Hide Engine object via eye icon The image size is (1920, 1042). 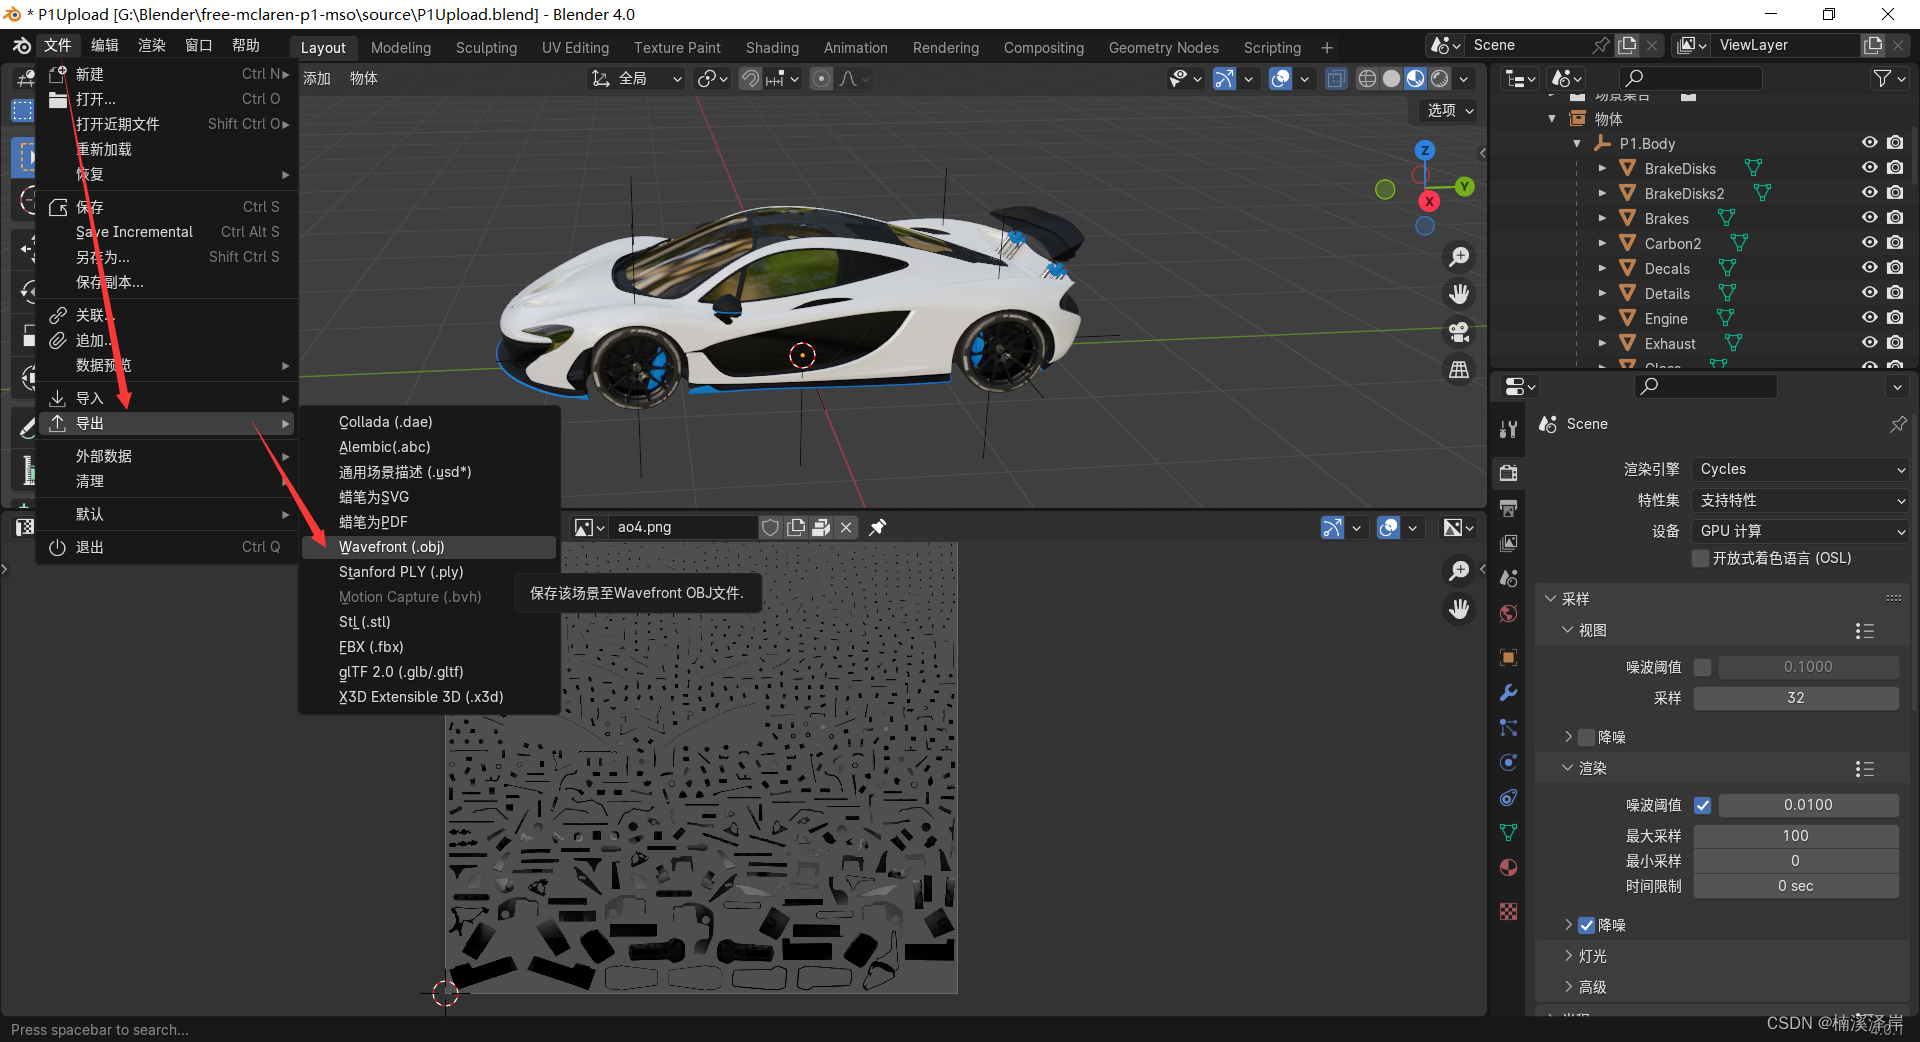coord(1869,318)
